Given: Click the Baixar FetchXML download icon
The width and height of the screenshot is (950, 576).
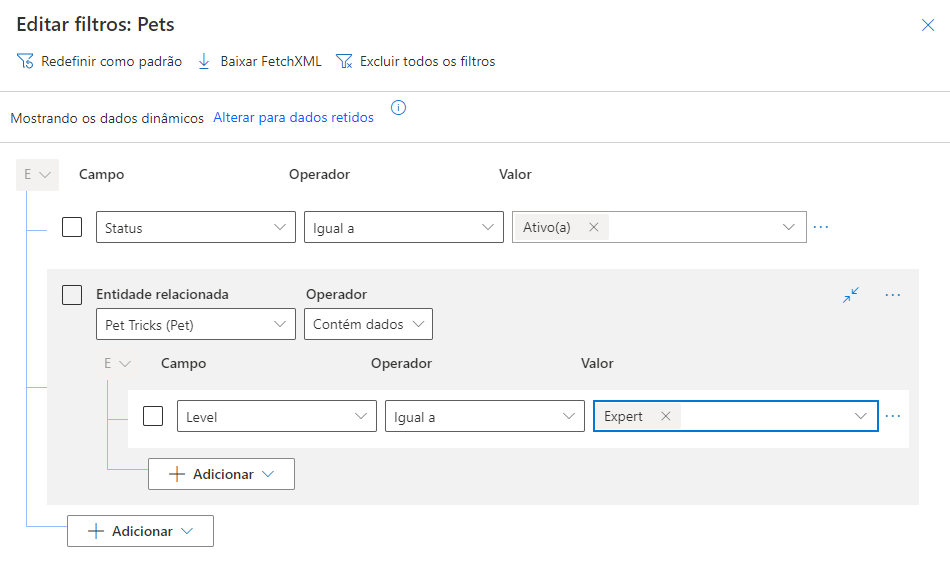Looking at the screenshot, I should [x=204, y=62].
